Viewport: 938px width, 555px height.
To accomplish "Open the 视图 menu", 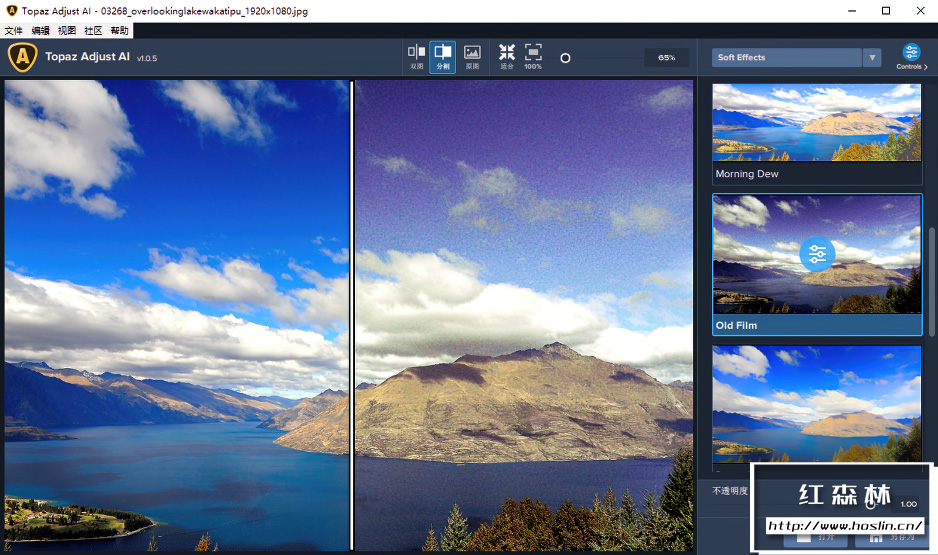I will click(x=66, y=31).
